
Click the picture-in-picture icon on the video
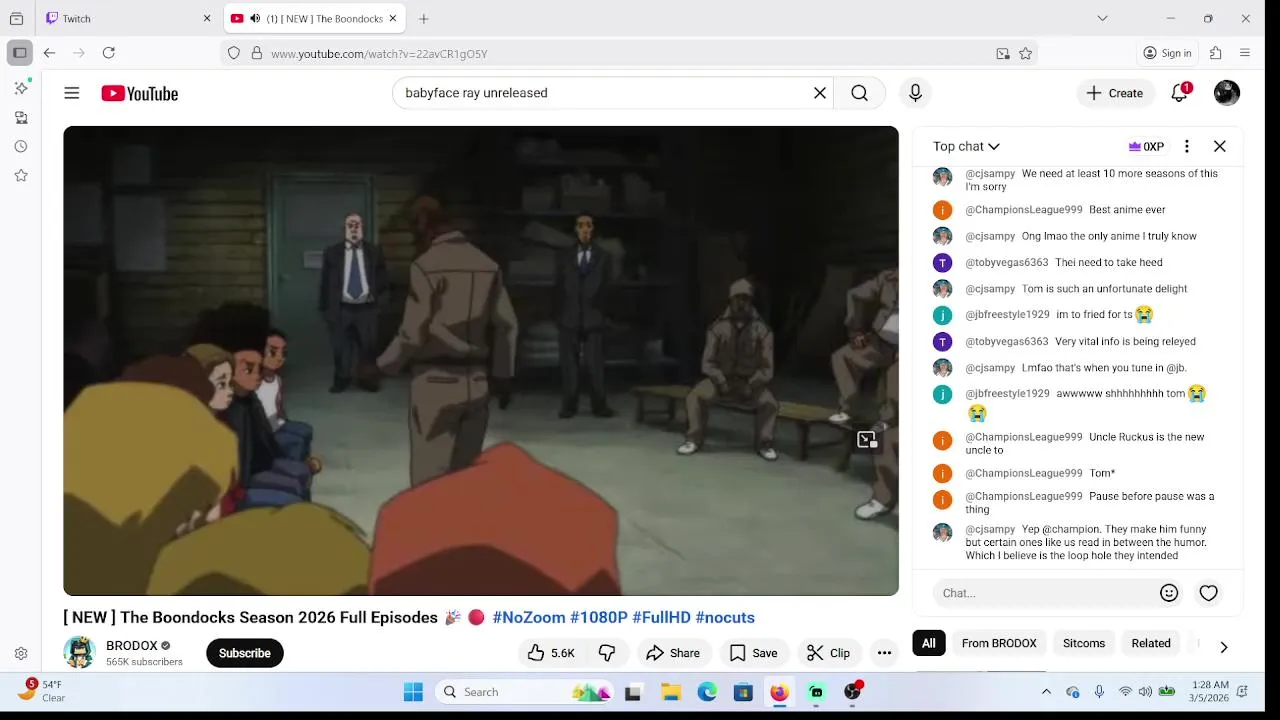[x=867, y=439]
